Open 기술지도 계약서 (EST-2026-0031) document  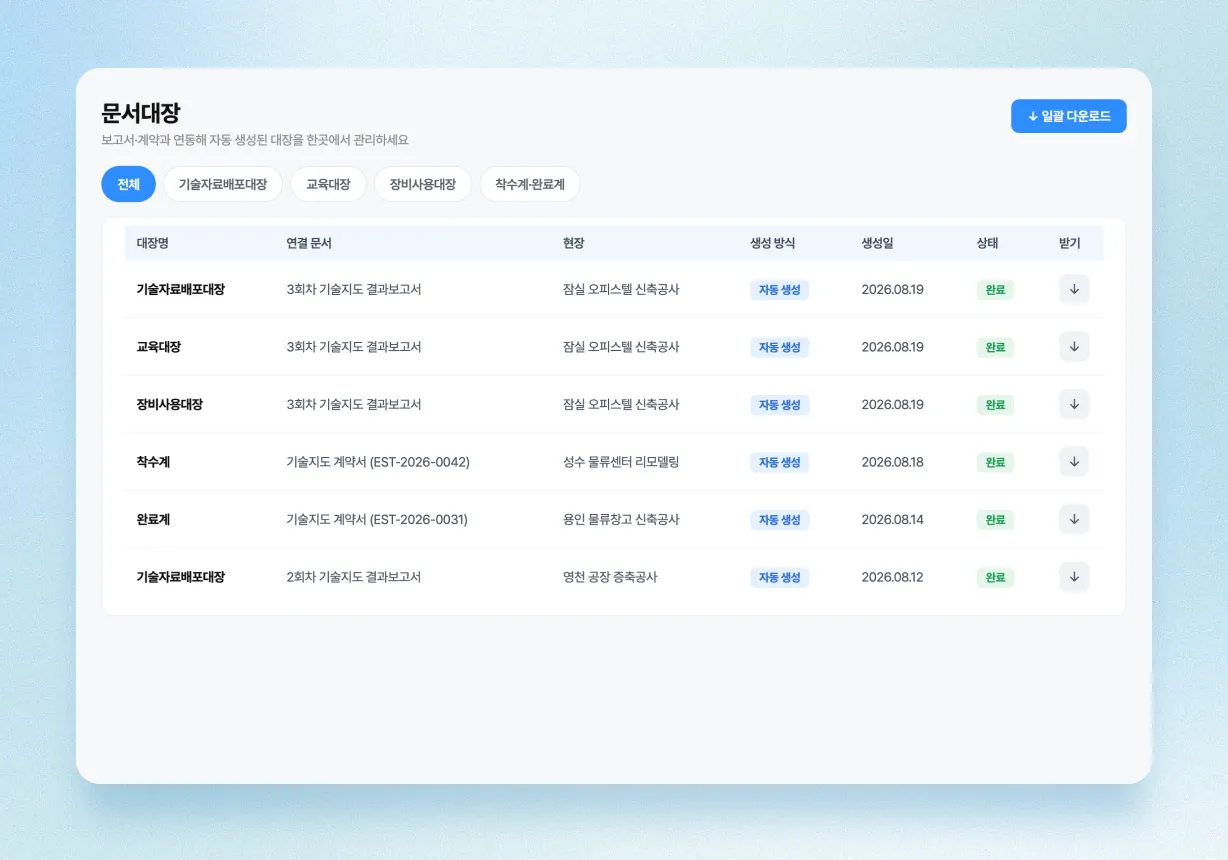point(377,519)
